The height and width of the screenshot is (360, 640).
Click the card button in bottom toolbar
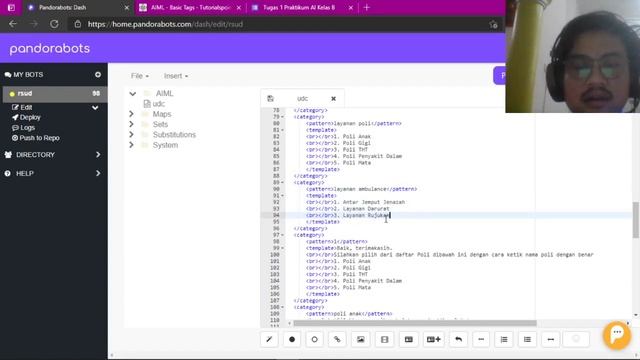[409, 339]
